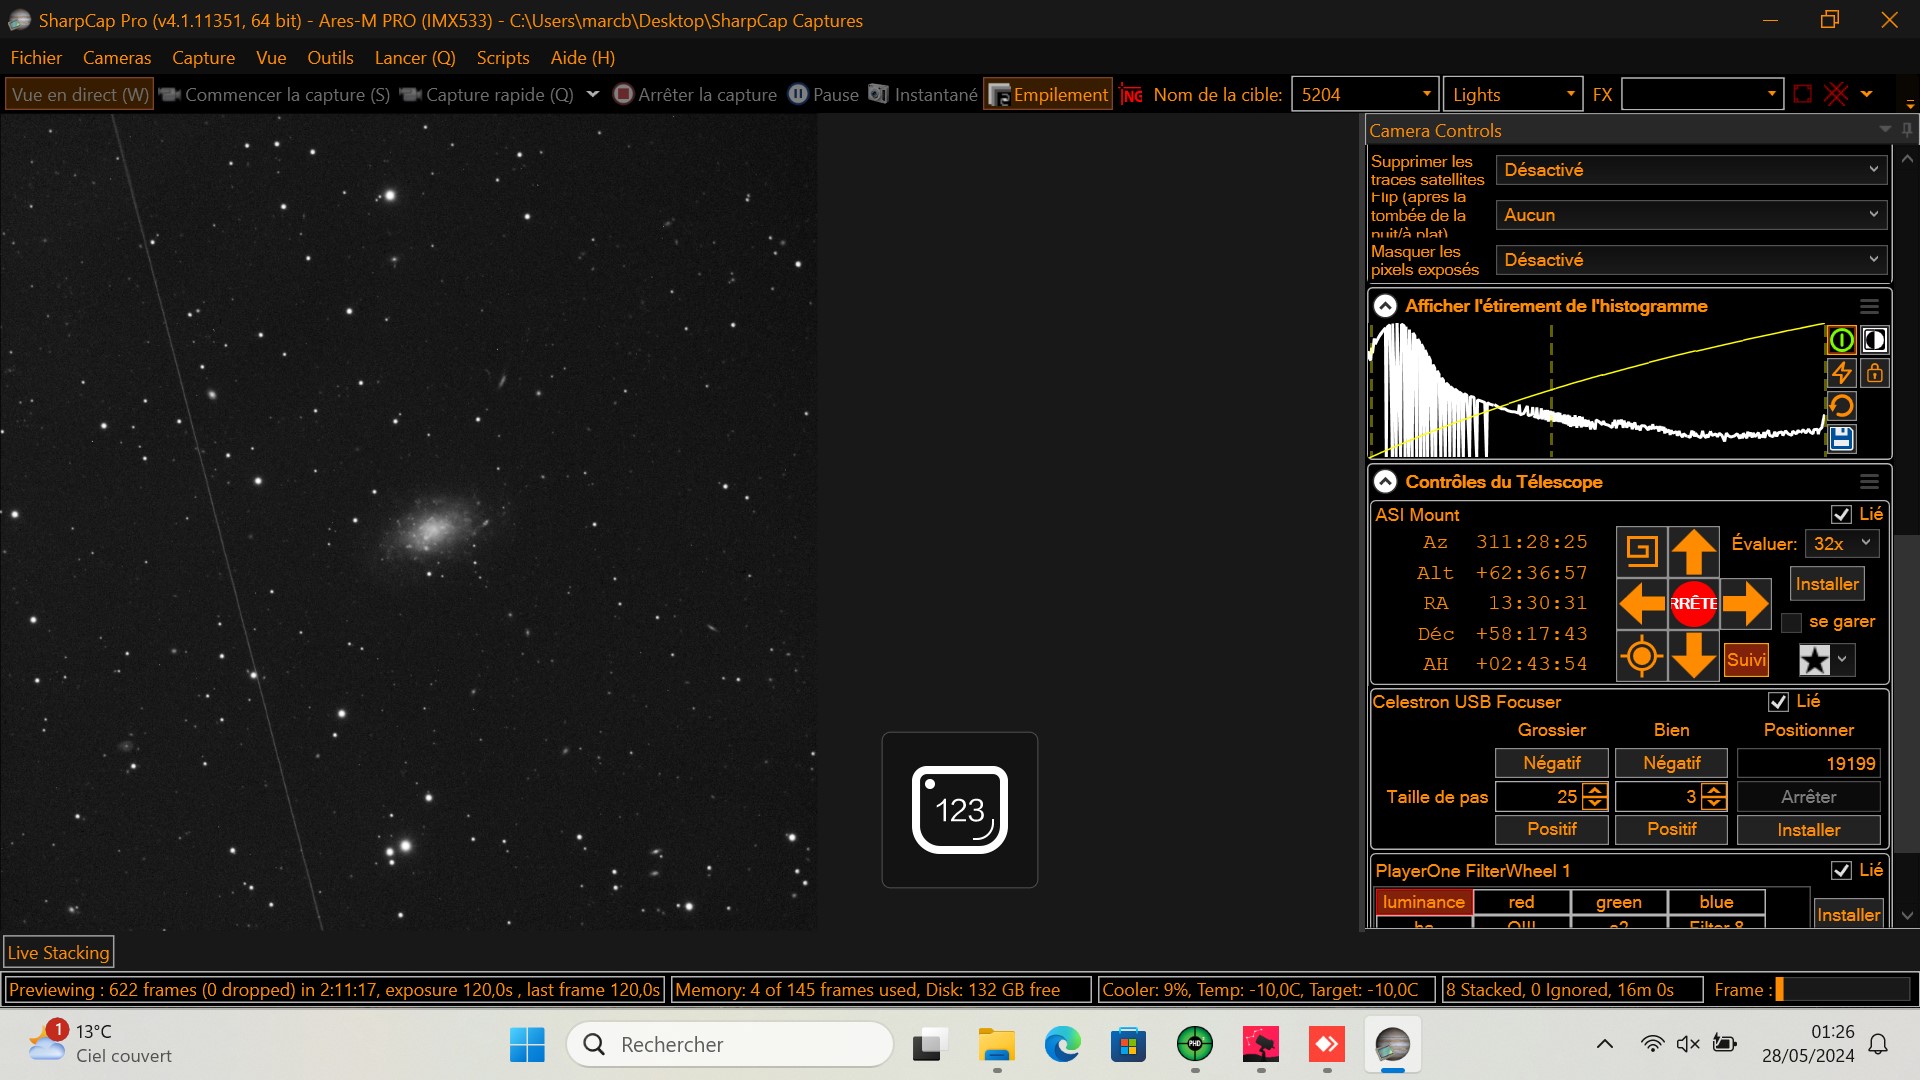
Task: Click the histogram stretch curve graph
Action: tap(1595, 390)
